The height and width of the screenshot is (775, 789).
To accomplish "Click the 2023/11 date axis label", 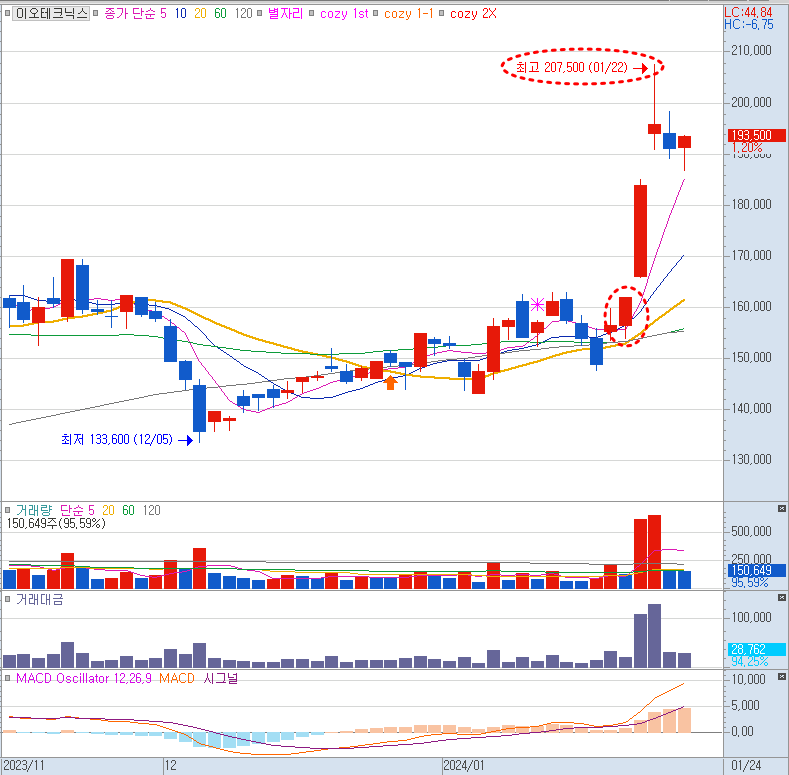I will (x=24, y=766).
